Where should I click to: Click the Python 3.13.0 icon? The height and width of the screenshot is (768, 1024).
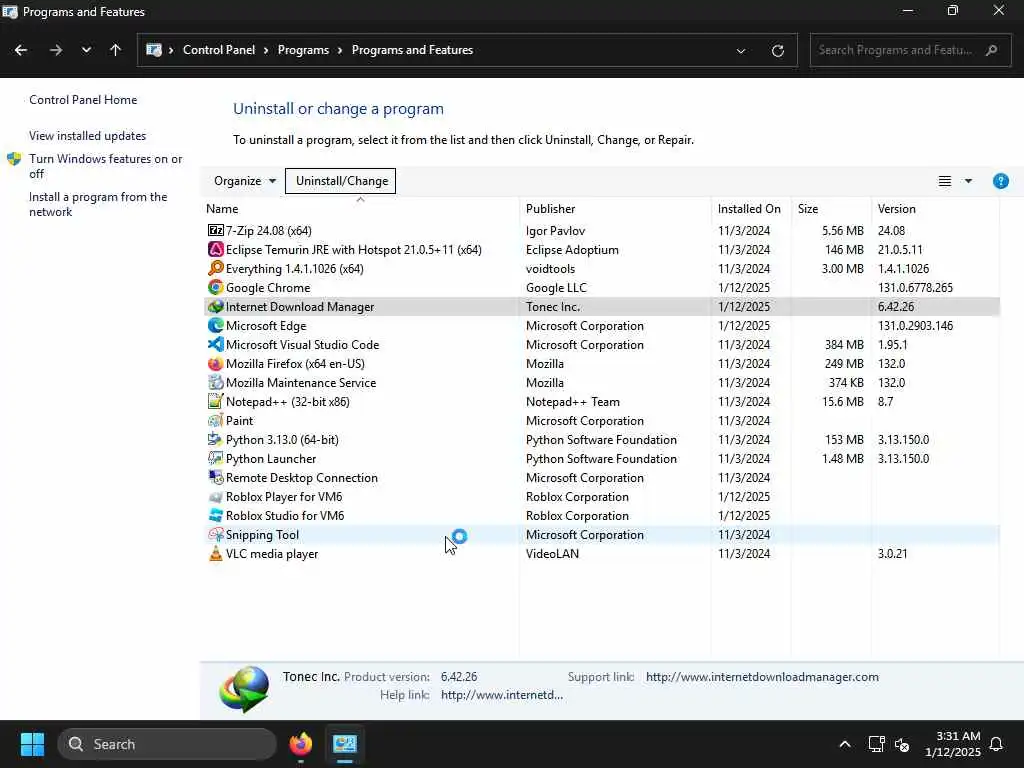216,440
